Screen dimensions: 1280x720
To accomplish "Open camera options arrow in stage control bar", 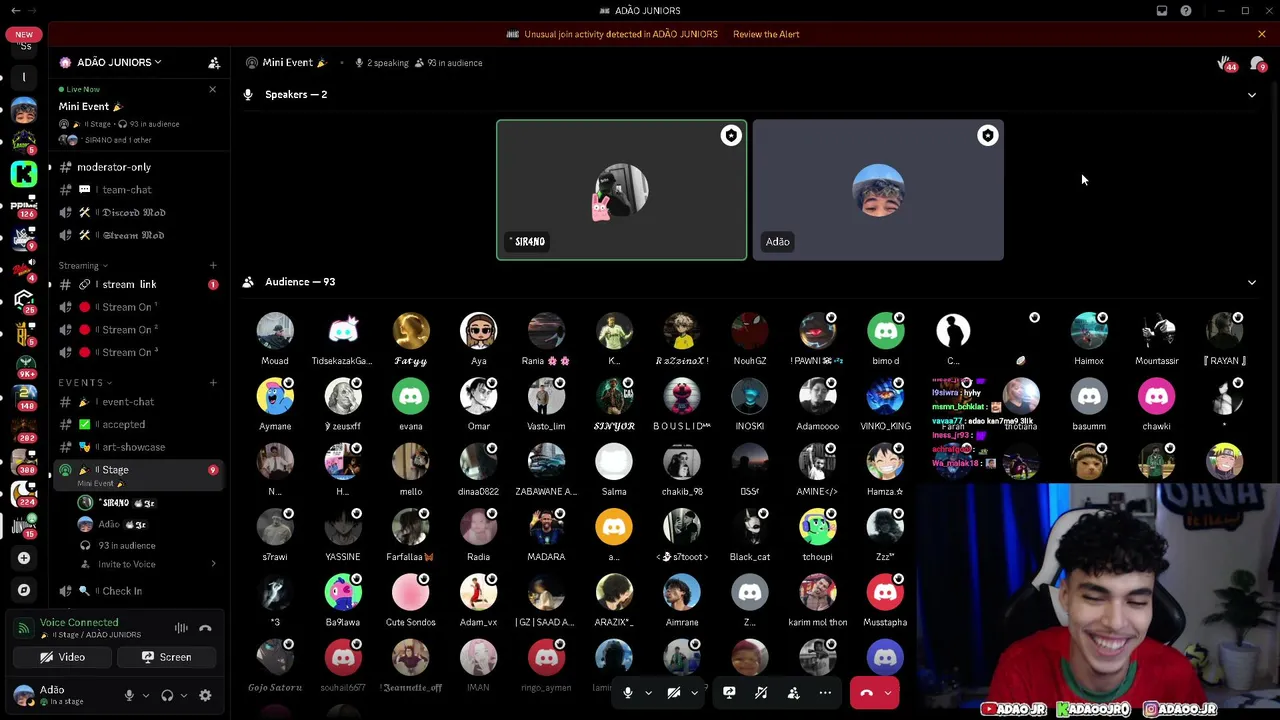I will [694, 693].
